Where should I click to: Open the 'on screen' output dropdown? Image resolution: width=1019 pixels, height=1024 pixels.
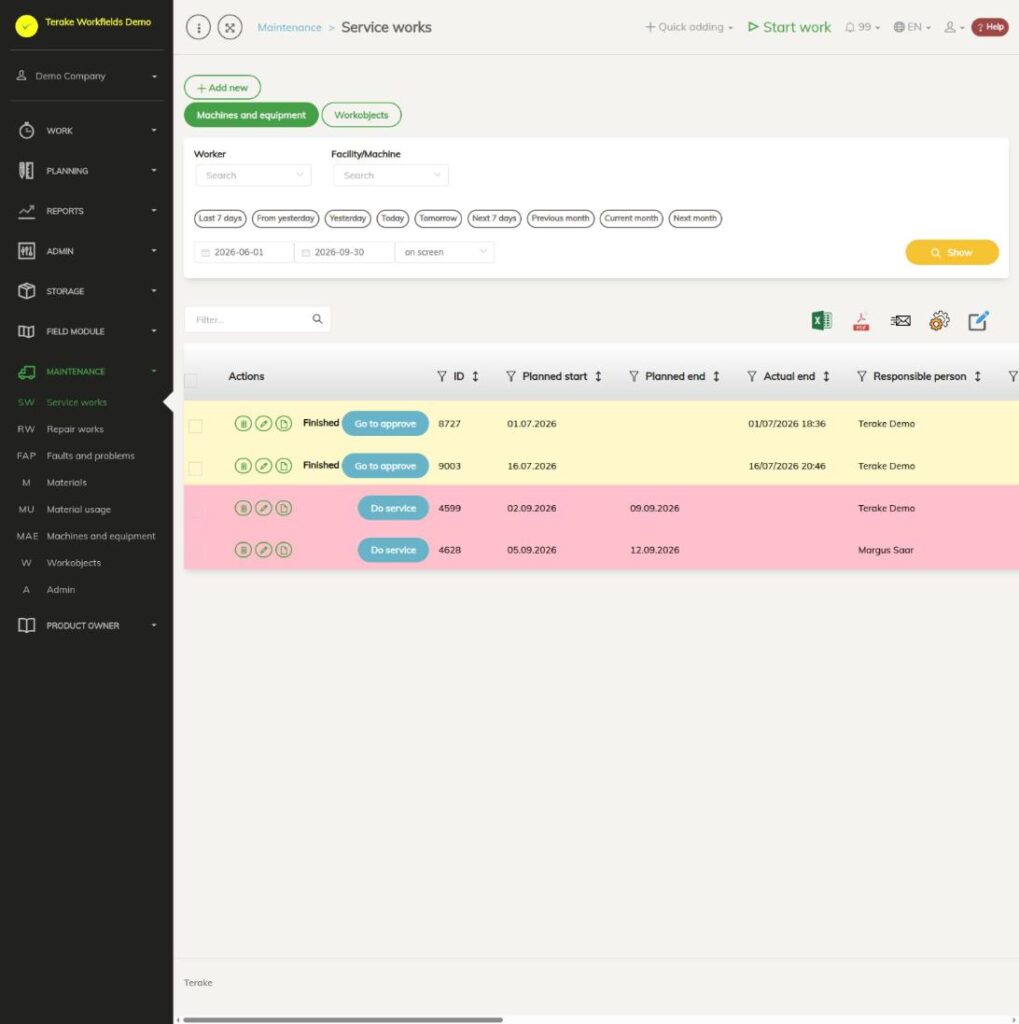(x=445, y=252)
